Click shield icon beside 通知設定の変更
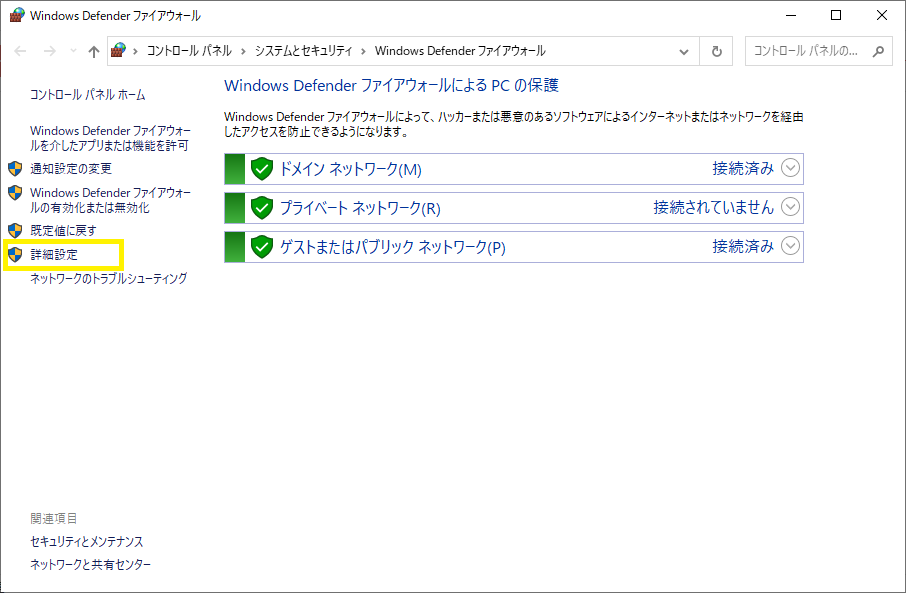Screen dimensions: 906x593 15,169
